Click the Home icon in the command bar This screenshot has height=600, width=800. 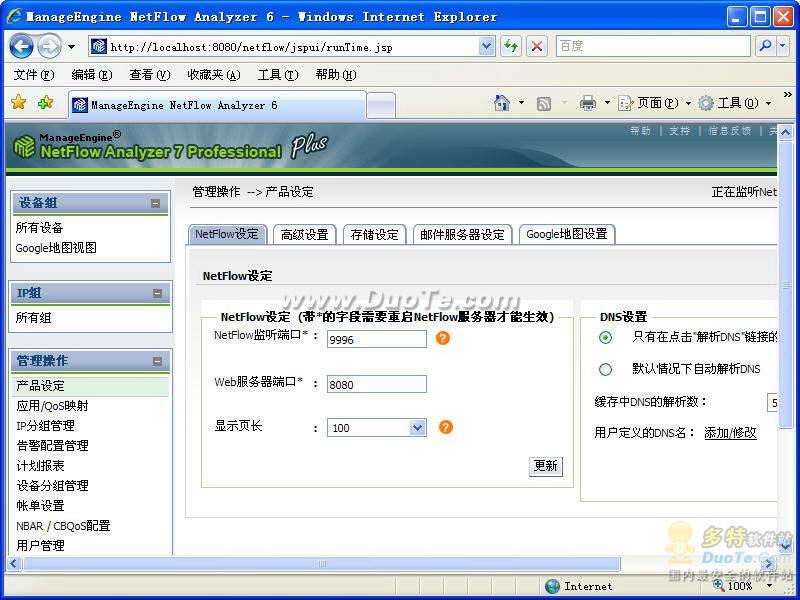(x=502, y=103)
